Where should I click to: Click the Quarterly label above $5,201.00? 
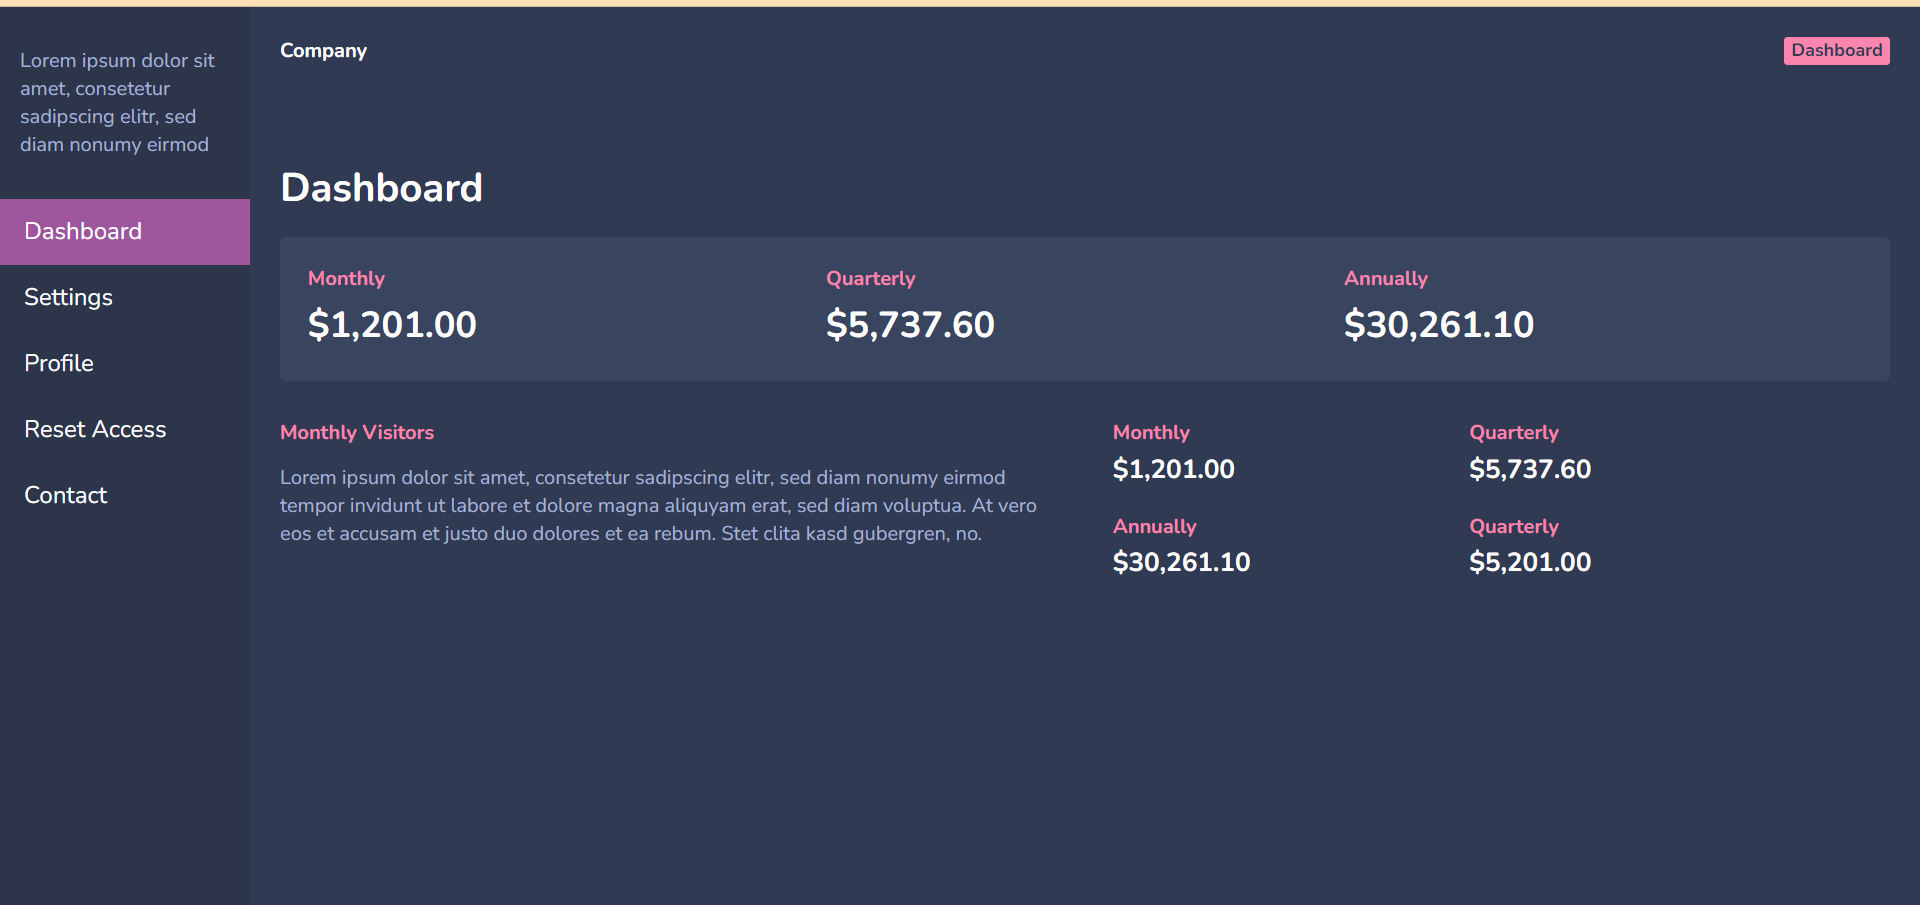click(1514, 526)
